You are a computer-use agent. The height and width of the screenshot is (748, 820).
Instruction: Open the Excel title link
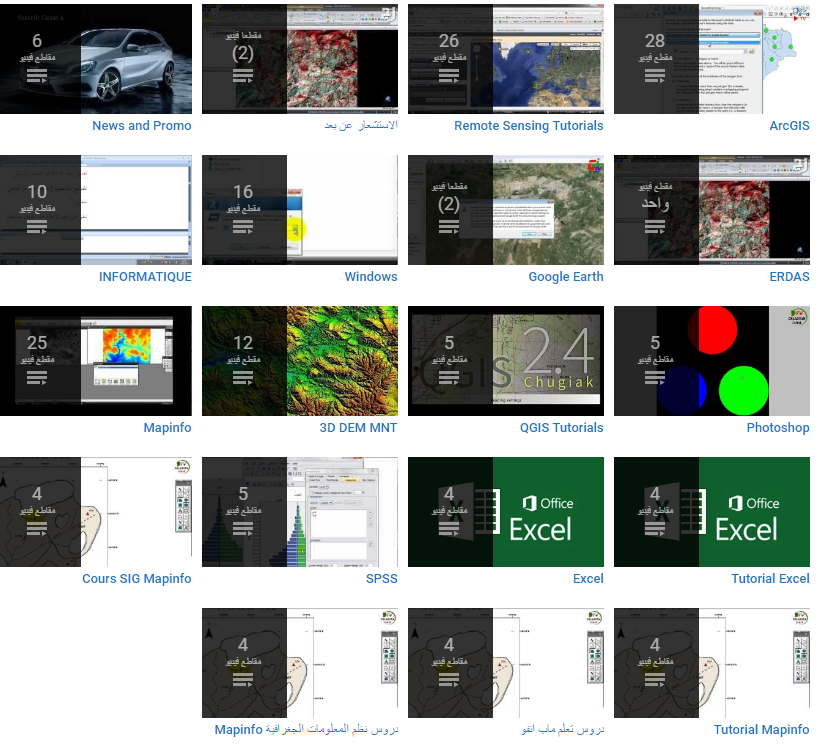pyautogui.click(x=588, y=579)
